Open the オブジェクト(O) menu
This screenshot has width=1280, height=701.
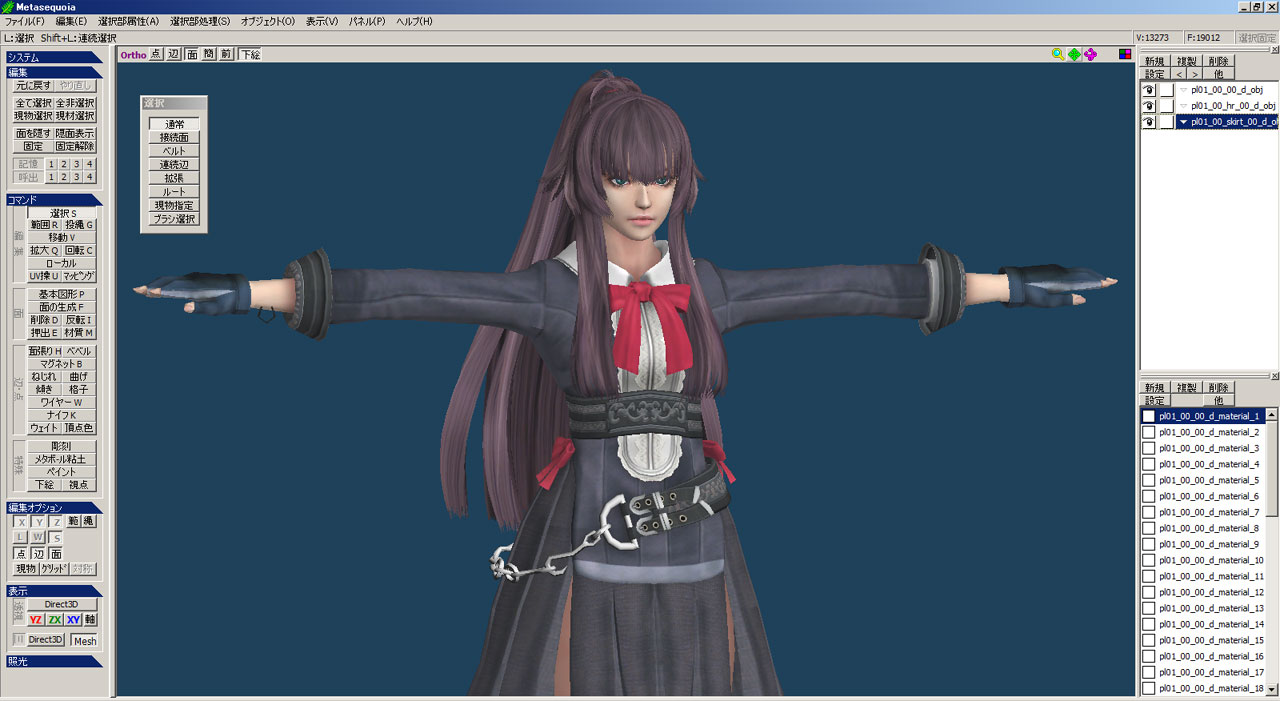[268, 21]
